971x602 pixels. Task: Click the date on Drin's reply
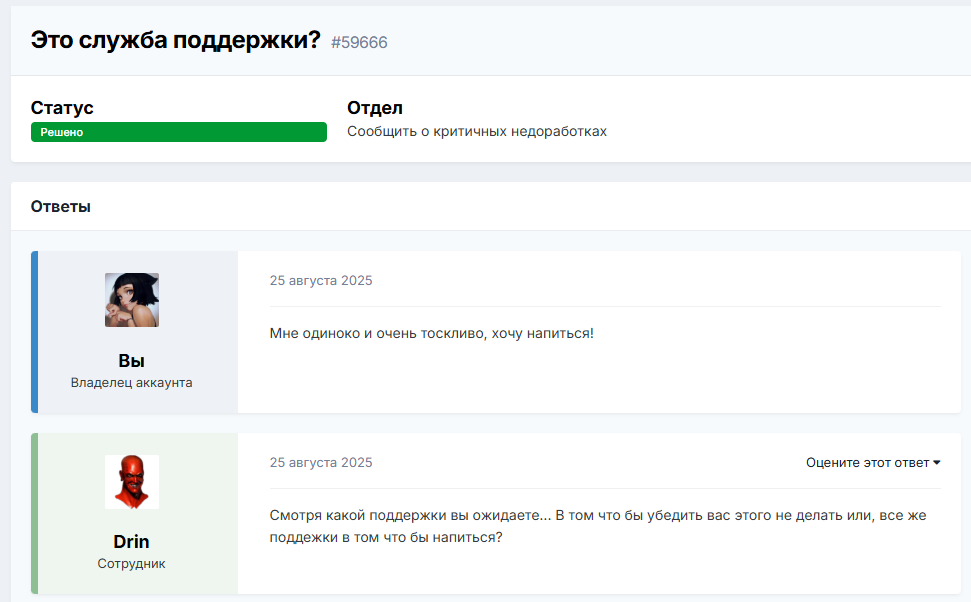point(320,463)
